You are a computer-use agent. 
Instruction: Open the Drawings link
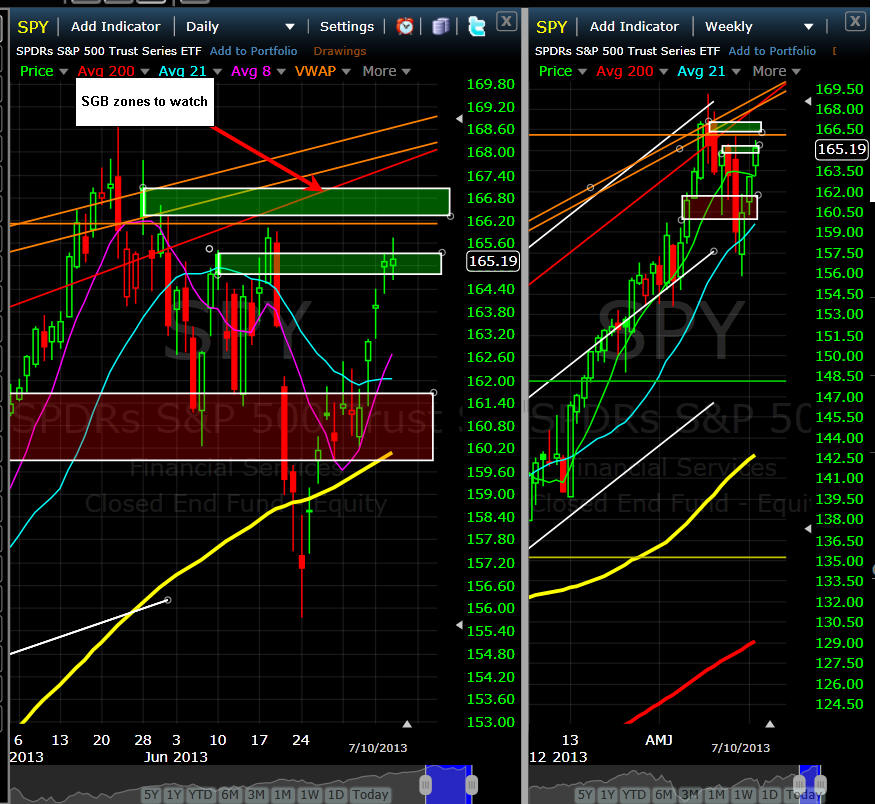pos(340,50)
